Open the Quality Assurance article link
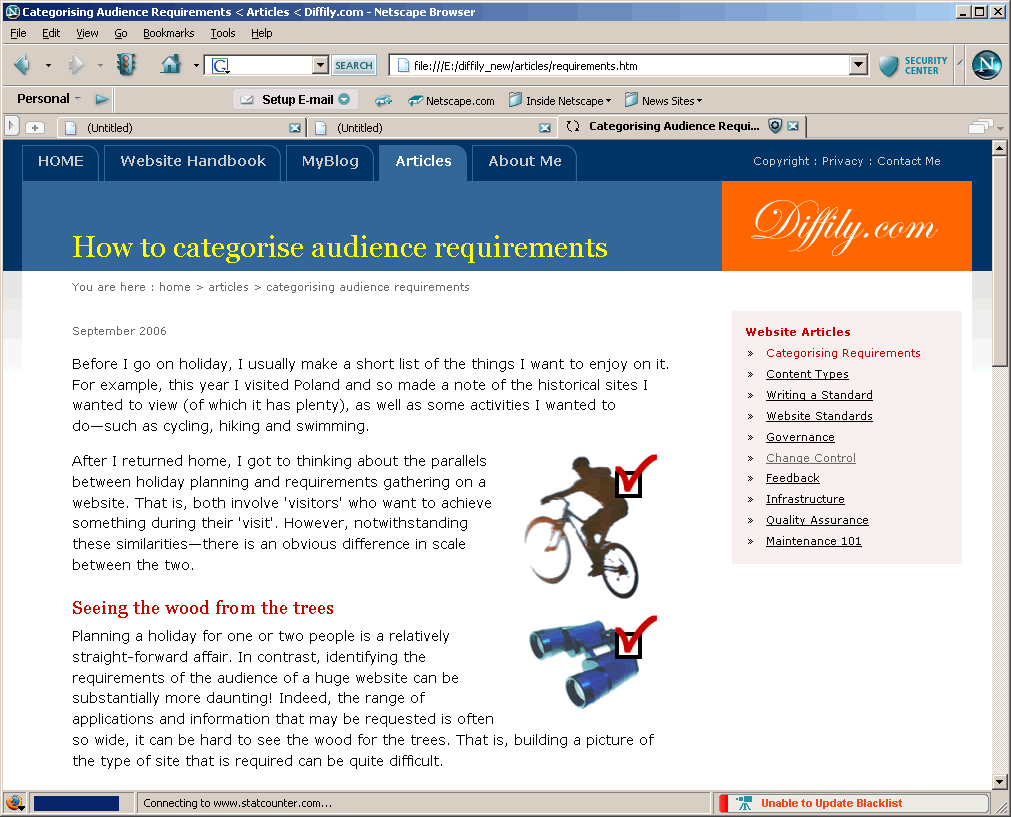 pyautogui.click(x=817, y=520)
